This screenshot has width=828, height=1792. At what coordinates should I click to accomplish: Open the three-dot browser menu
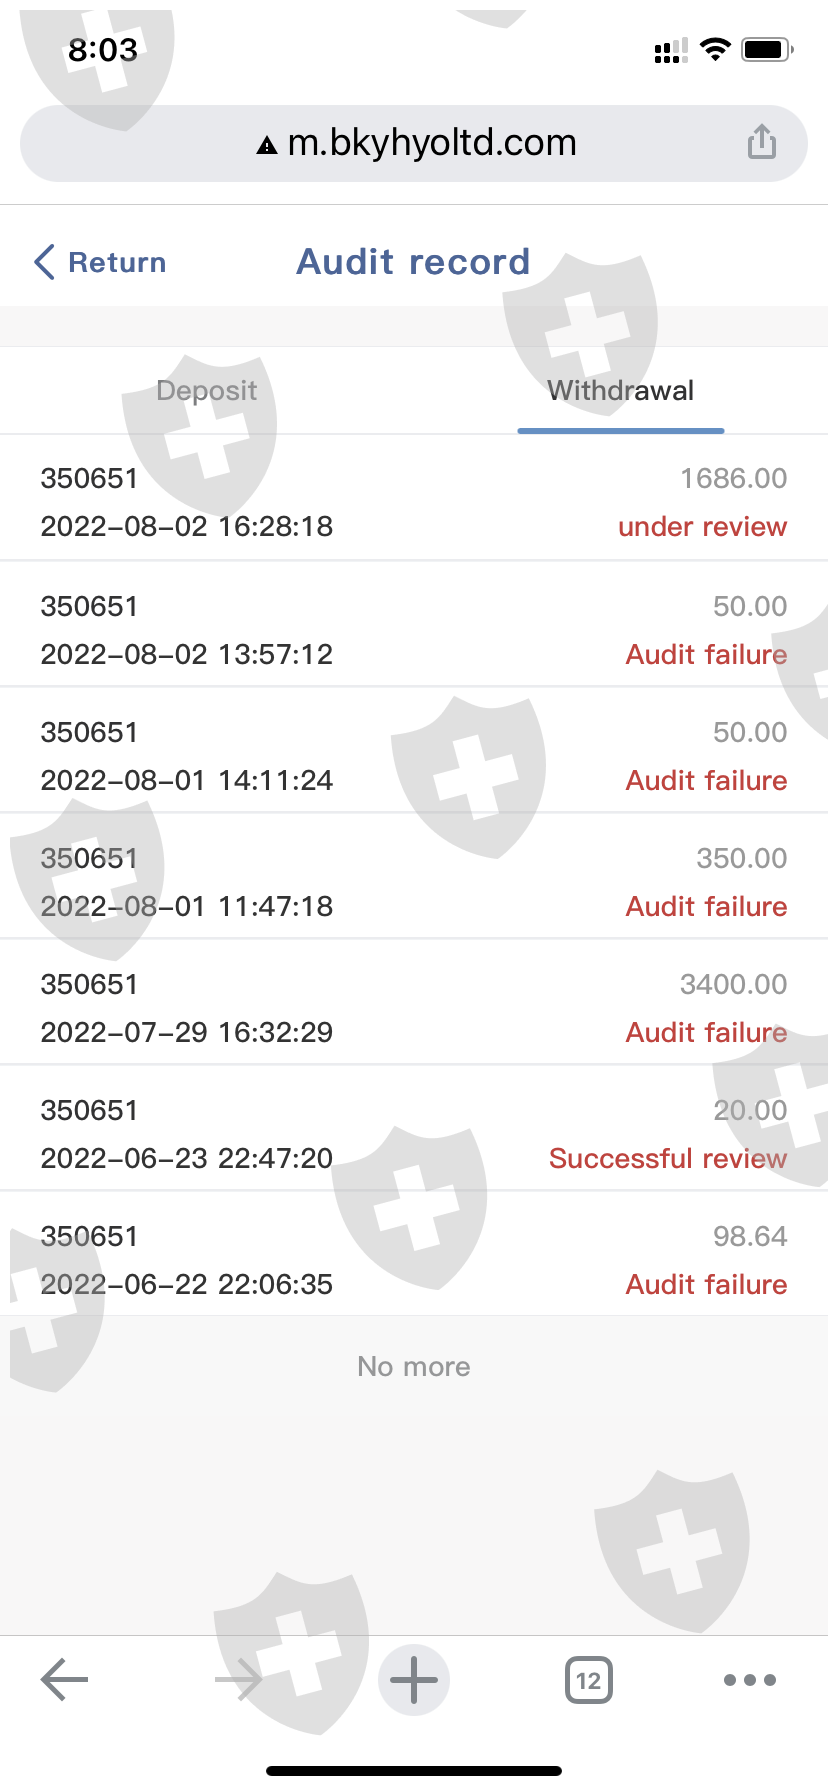750,1680
